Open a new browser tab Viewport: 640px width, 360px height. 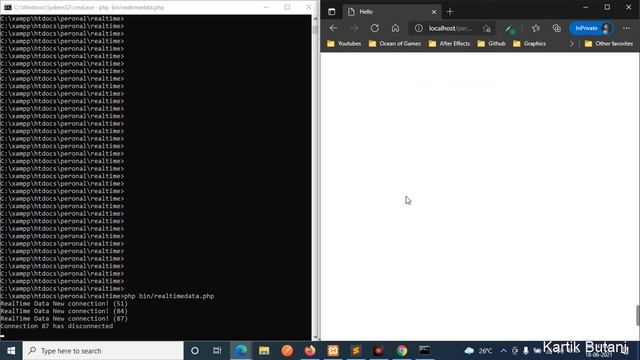[450, 12]
